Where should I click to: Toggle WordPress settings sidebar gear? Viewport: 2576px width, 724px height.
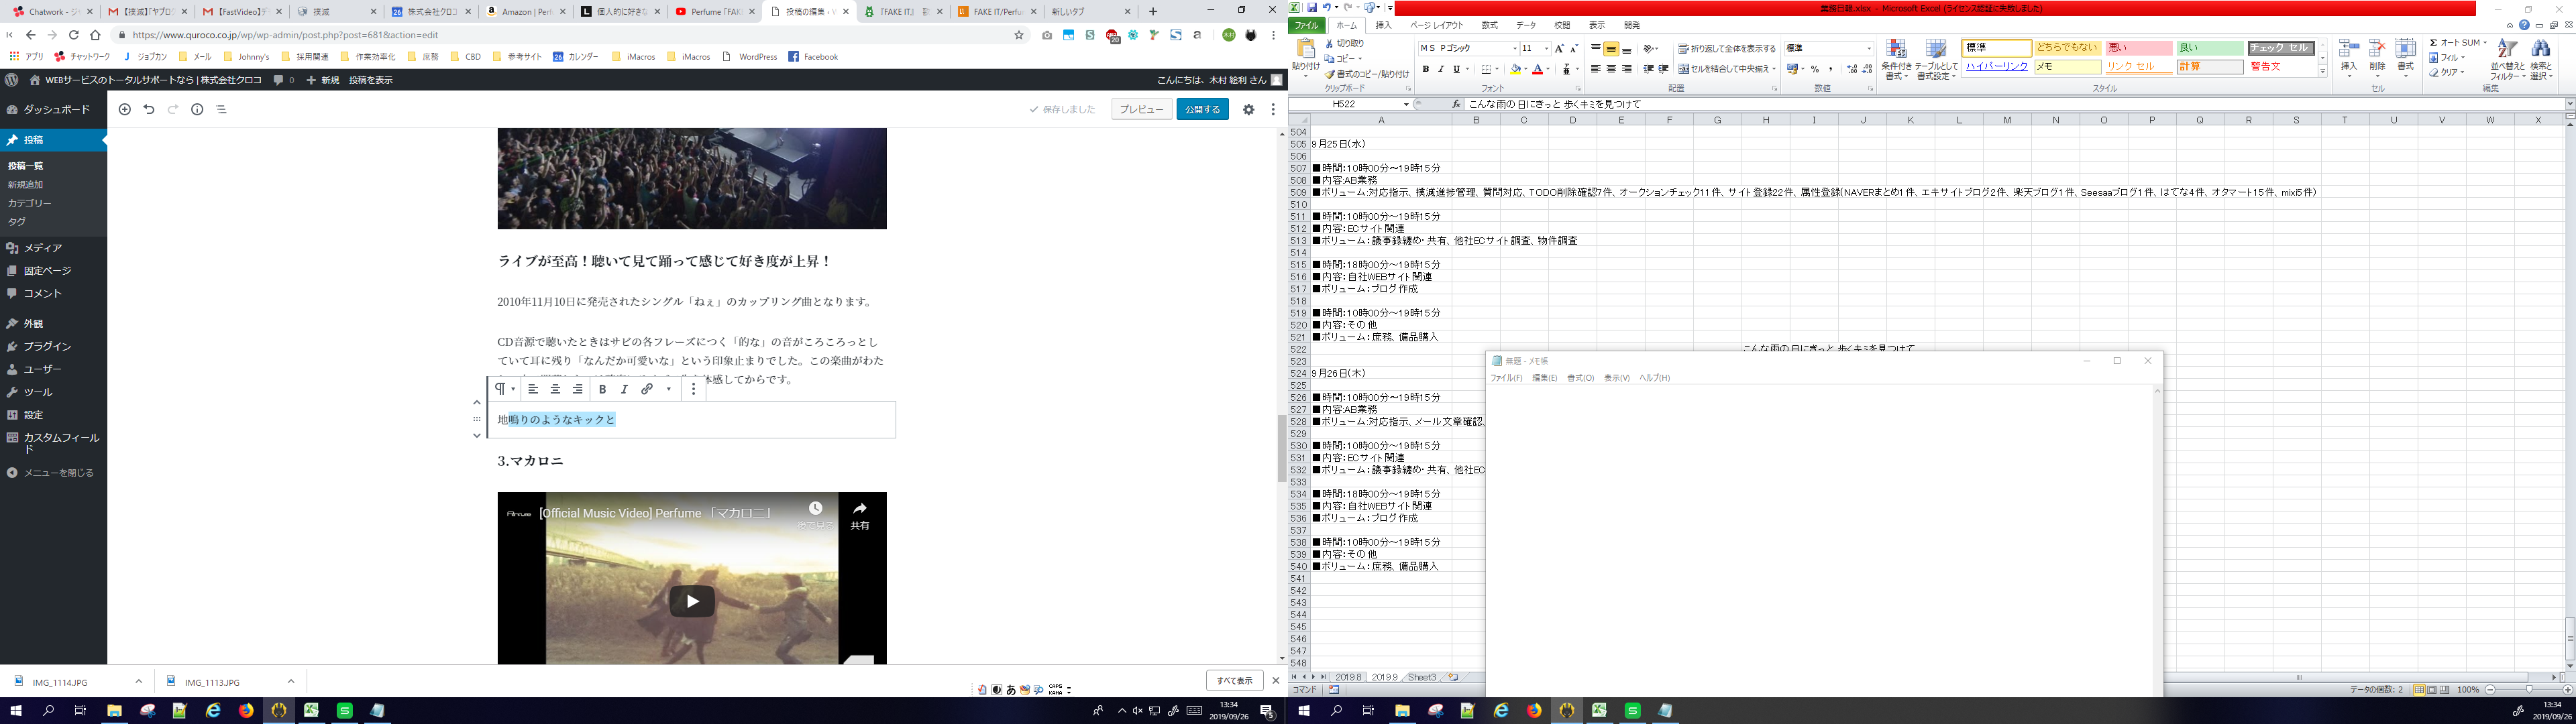click(x=1248, y=110)
